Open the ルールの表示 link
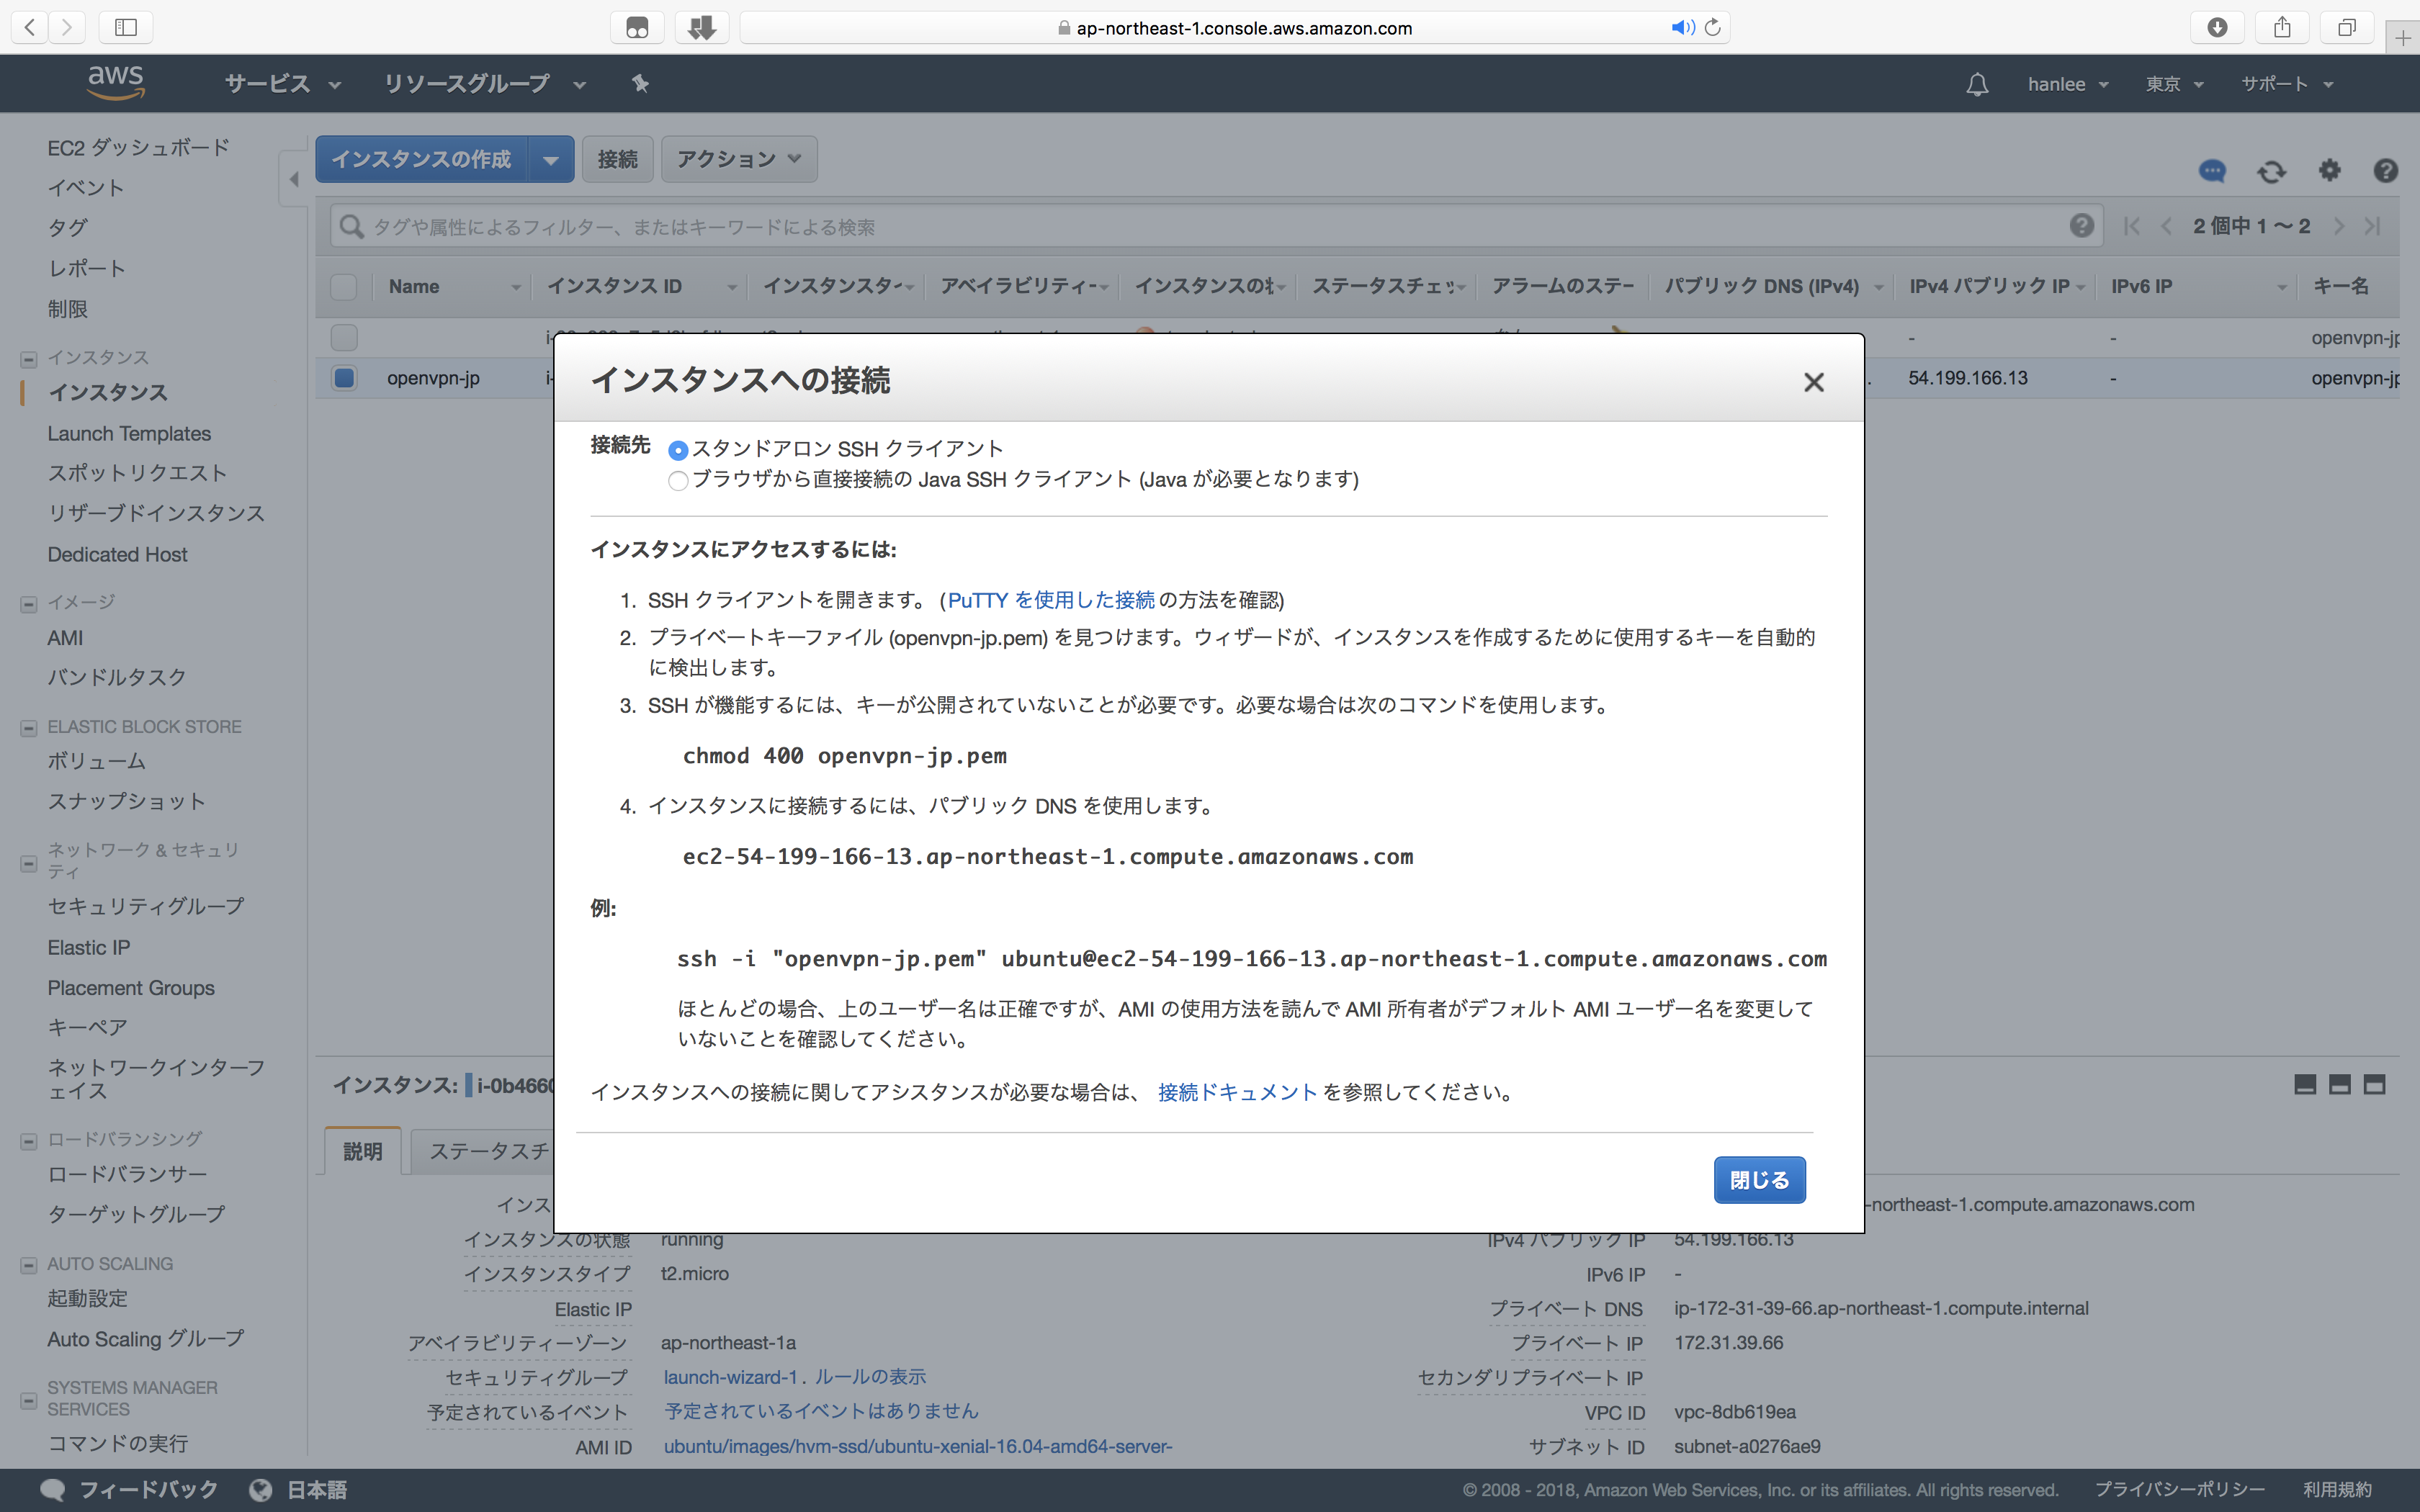The image size is (2420, 1512). click(x=870, y=1377)
